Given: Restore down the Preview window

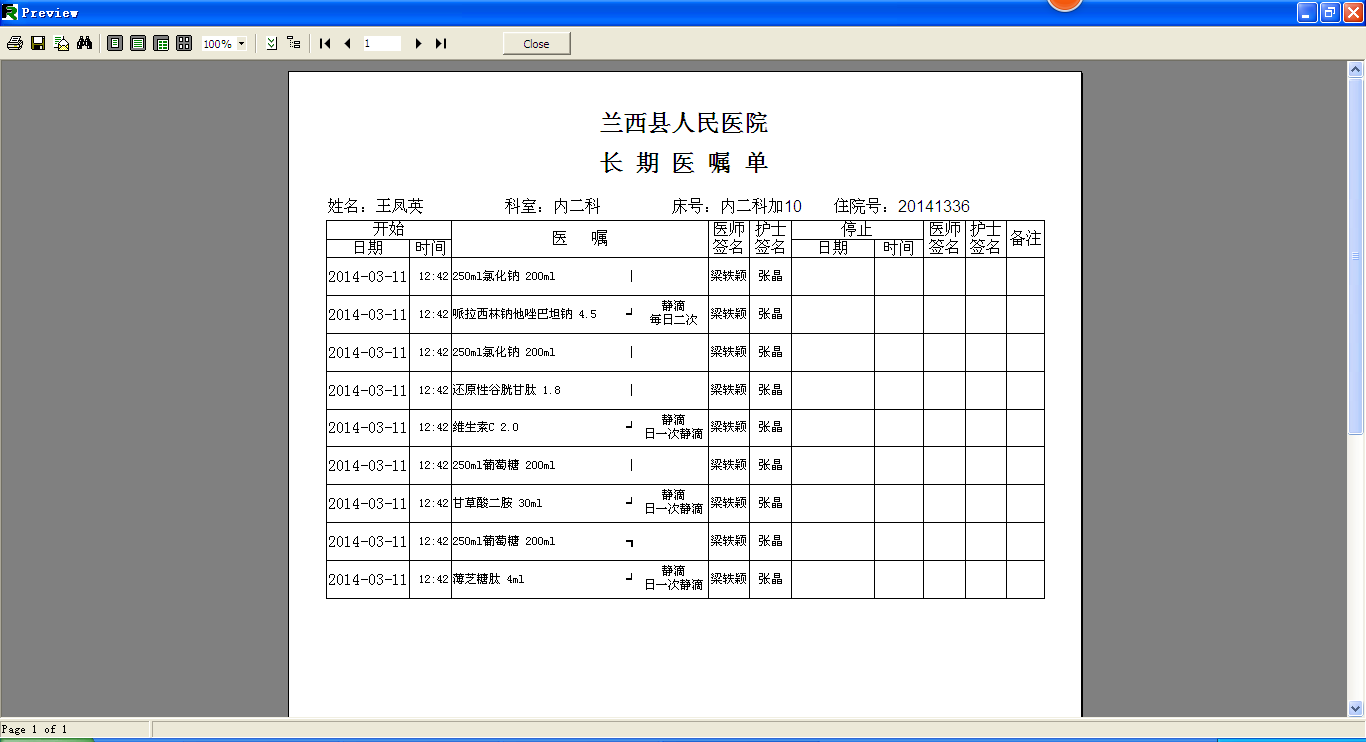Looking at the screenshot, I should 1330,12.
